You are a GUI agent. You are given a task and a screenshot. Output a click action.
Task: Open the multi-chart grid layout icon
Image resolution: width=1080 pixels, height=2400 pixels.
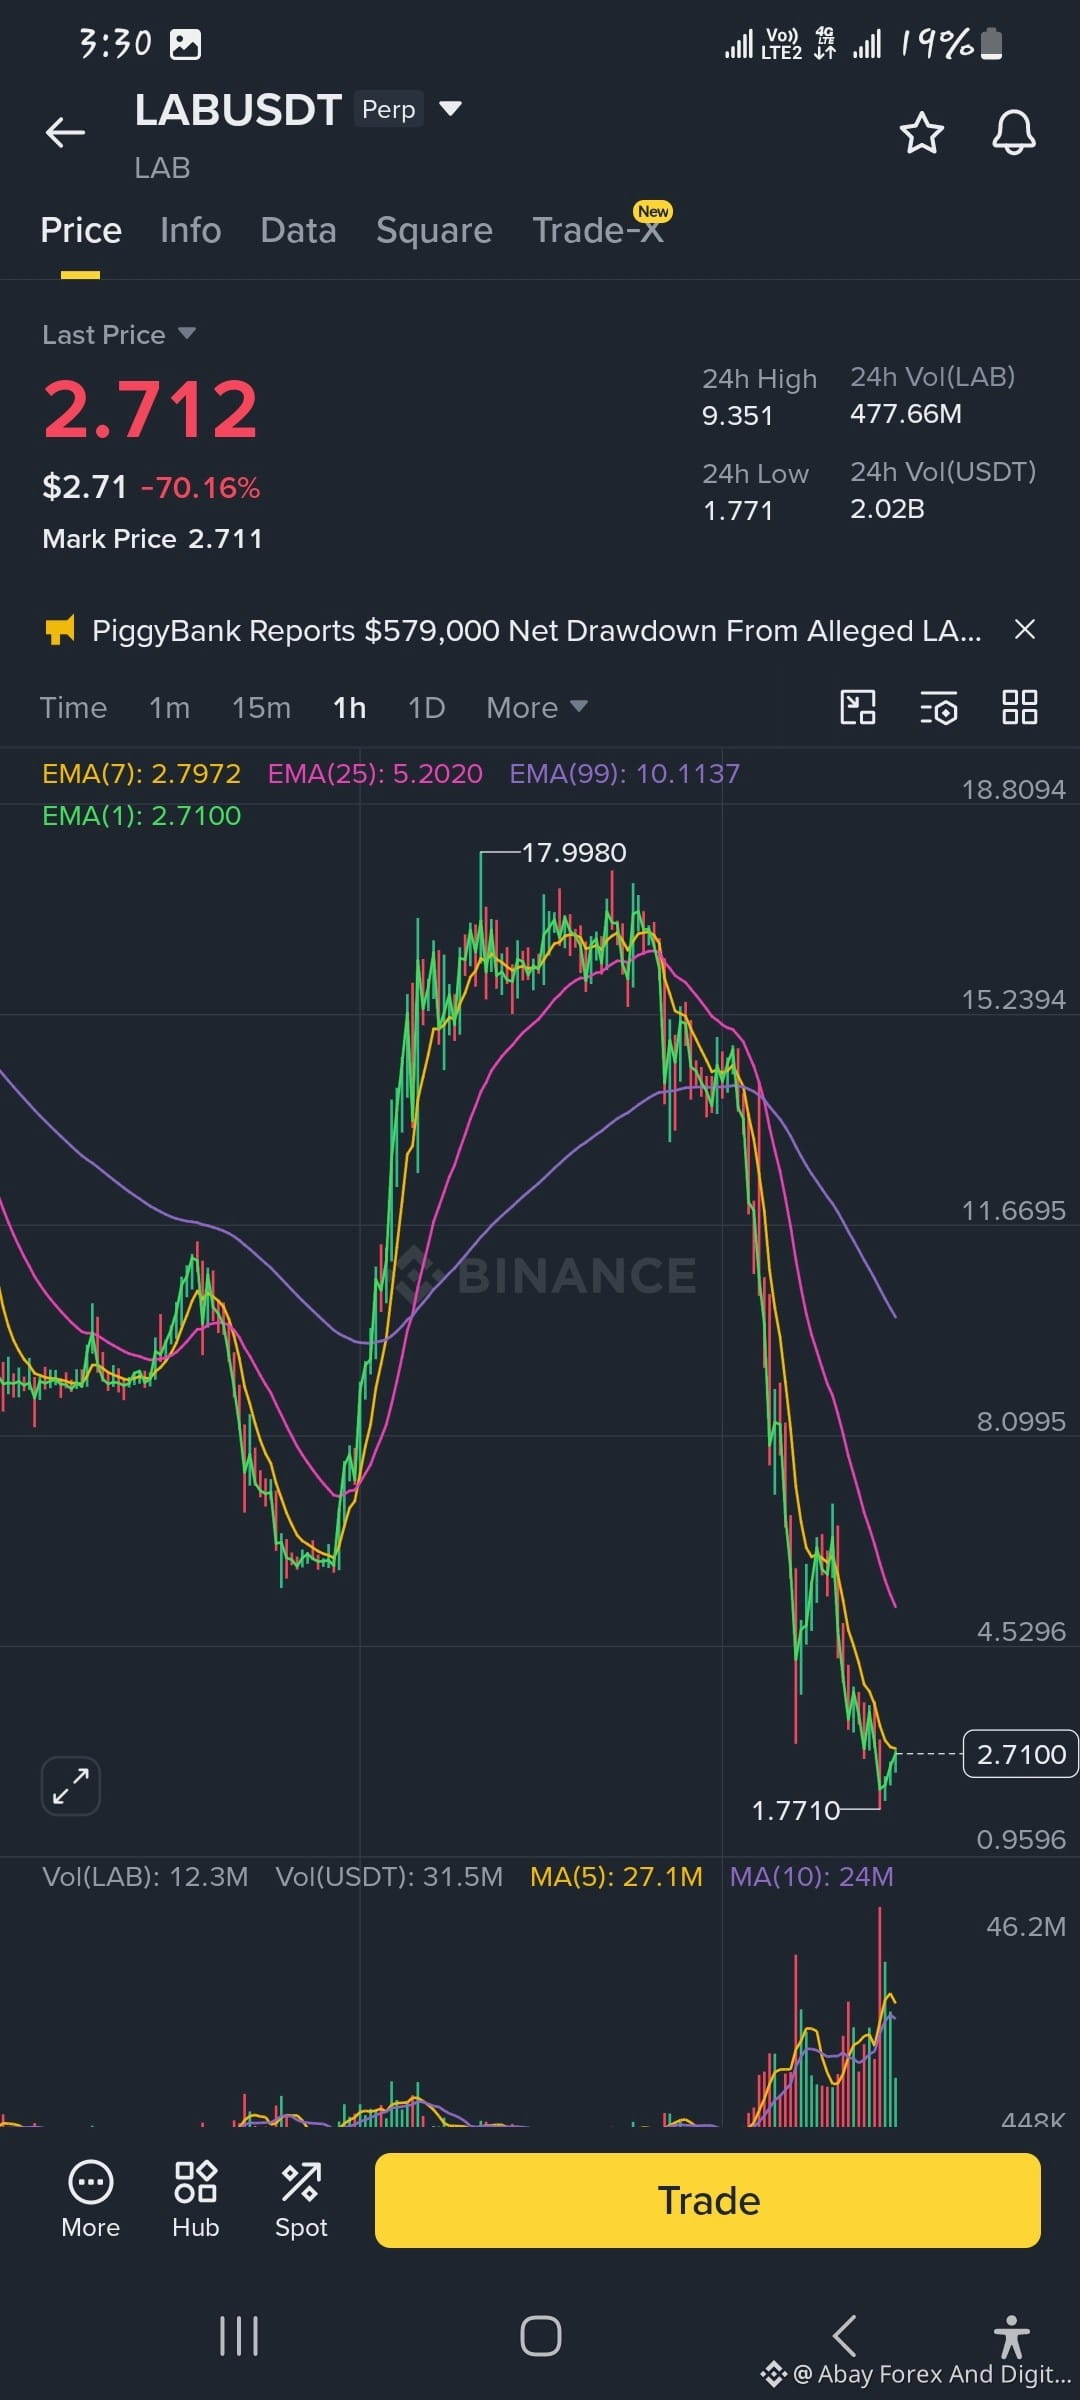1019,707
